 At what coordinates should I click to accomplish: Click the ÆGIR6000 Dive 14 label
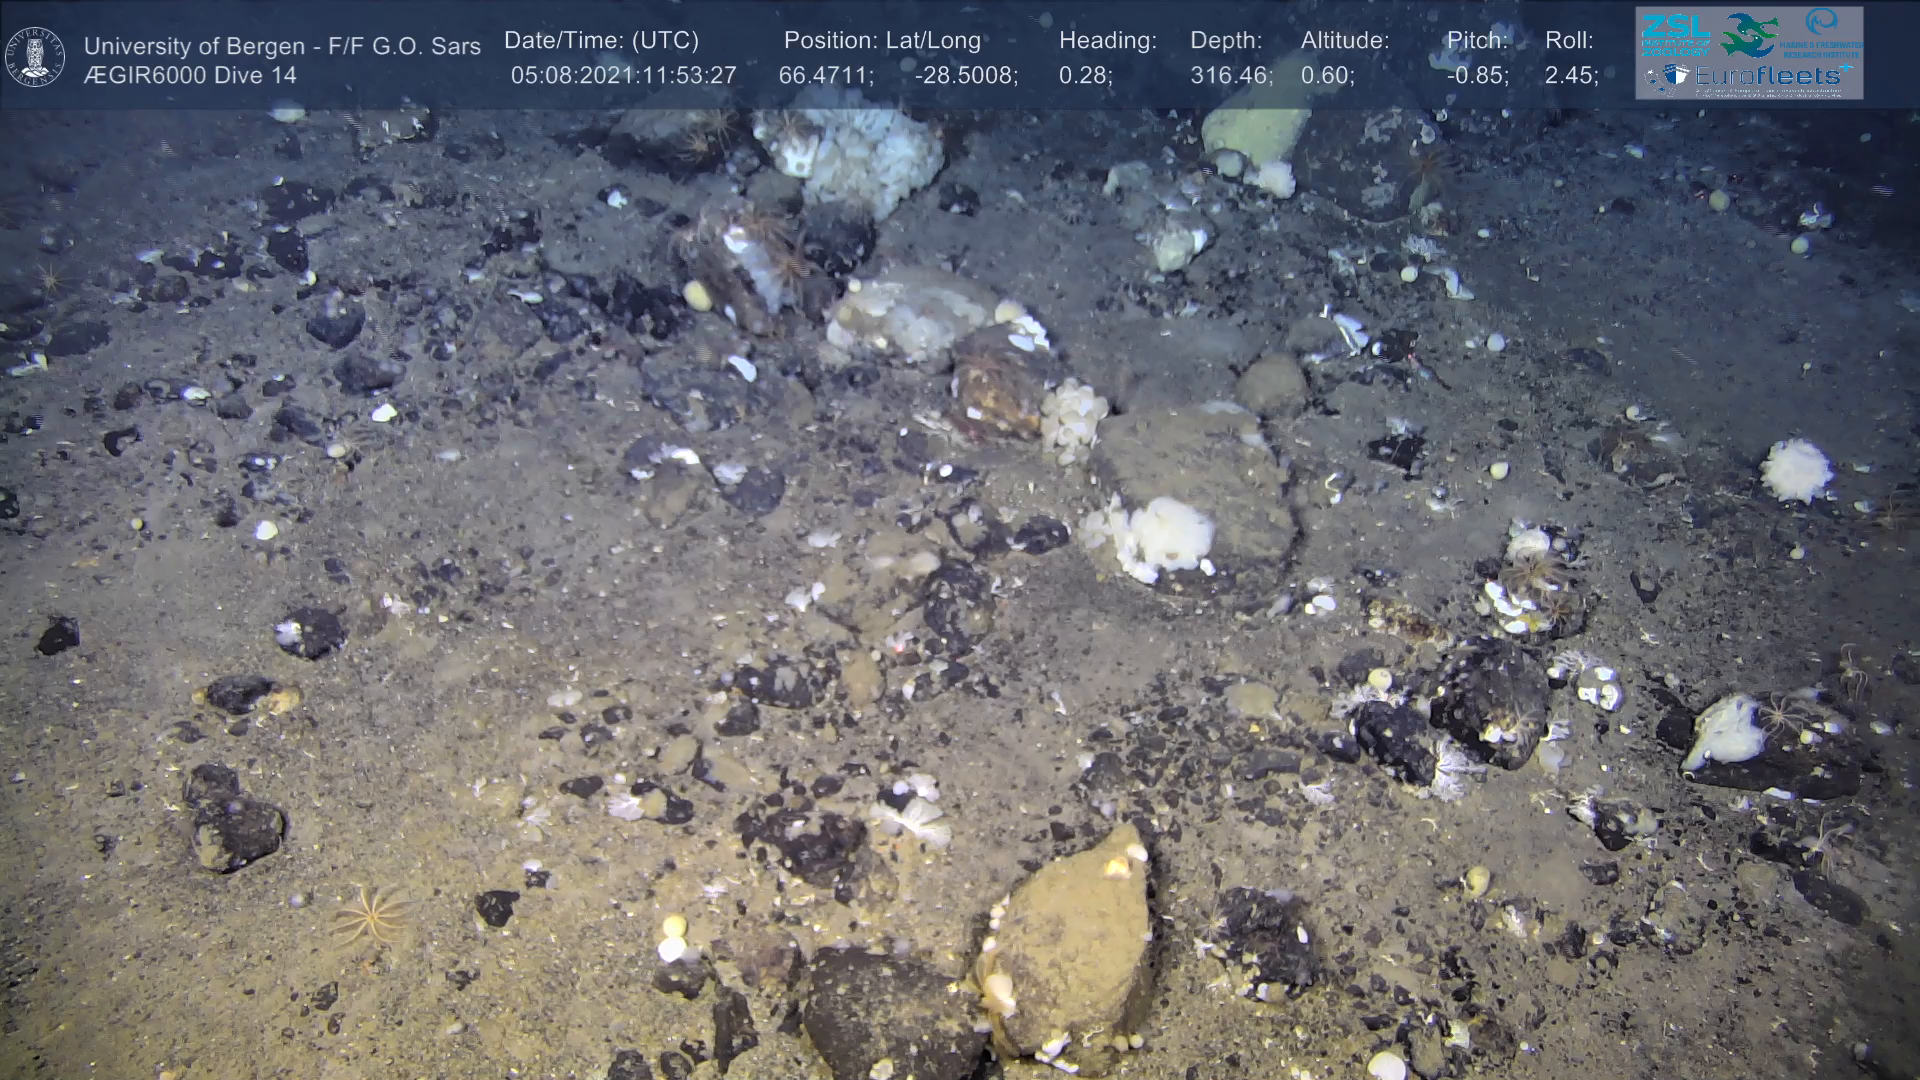click(190, 76)
